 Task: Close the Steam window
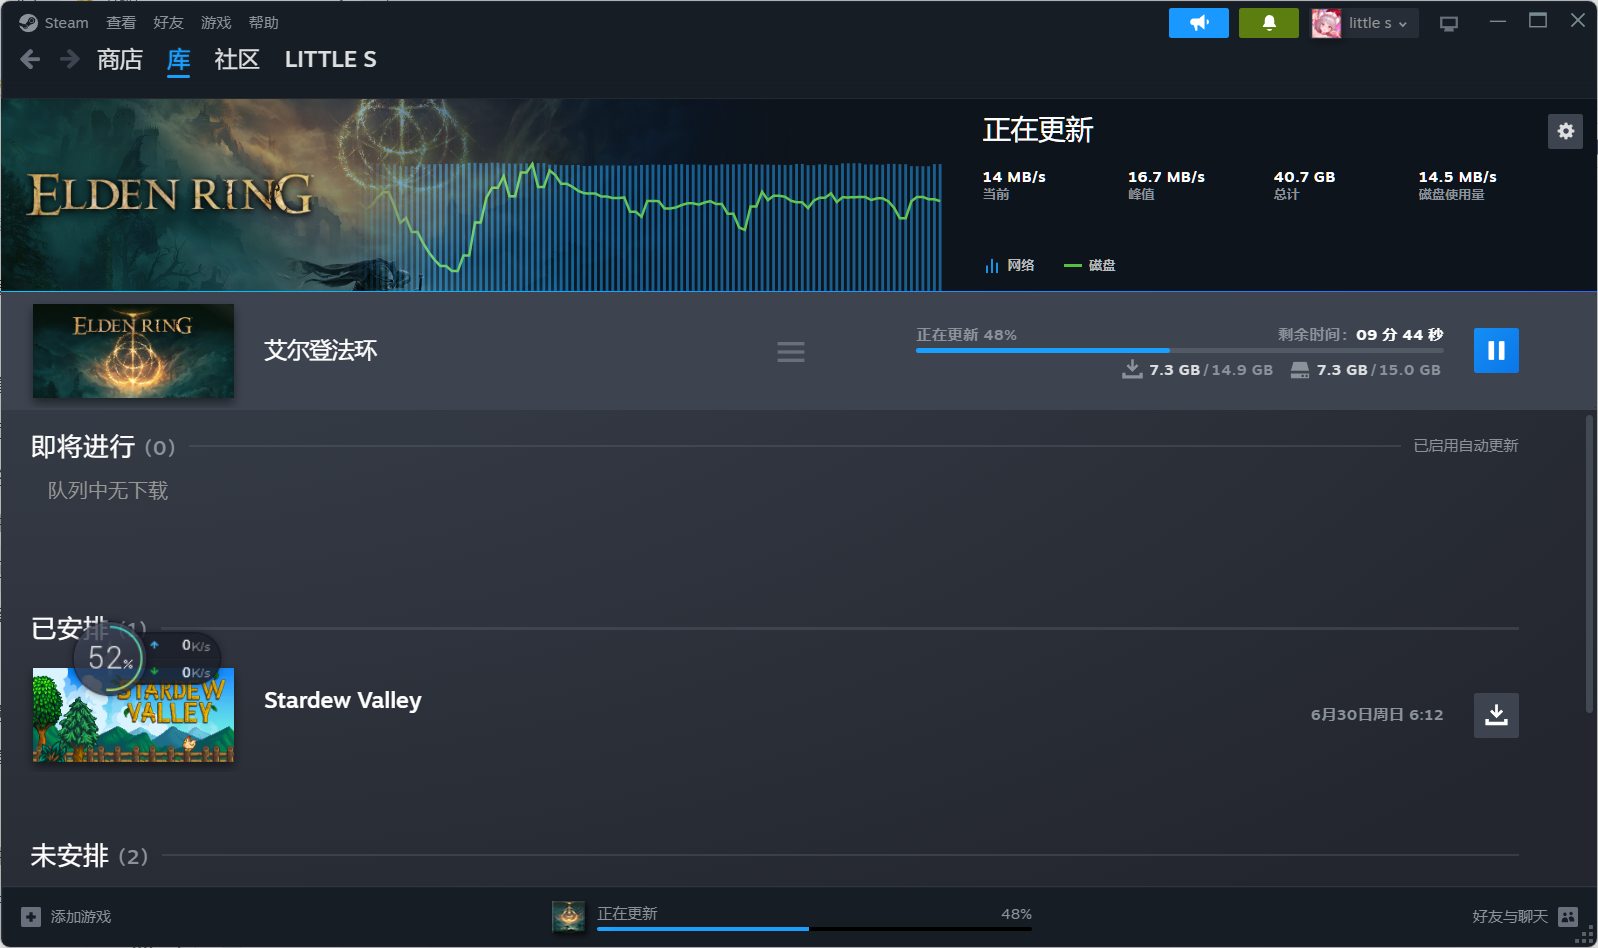(1578, 21)
